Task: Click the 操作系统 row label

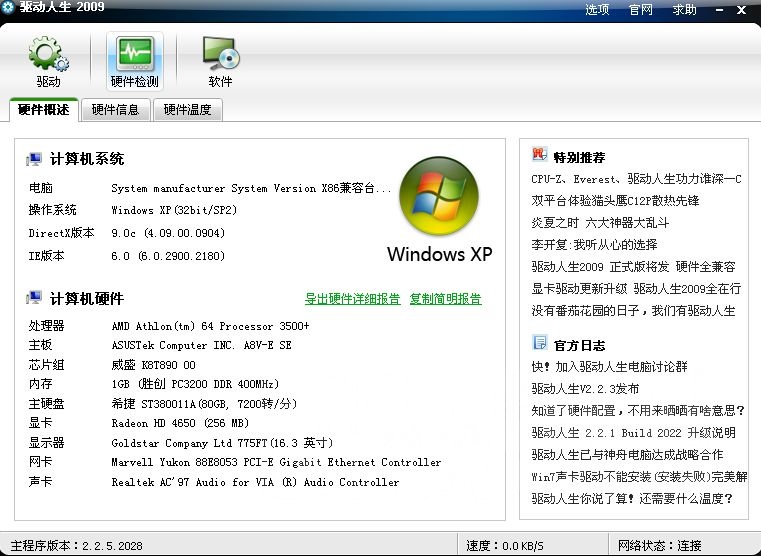Action: click(52, 210)
